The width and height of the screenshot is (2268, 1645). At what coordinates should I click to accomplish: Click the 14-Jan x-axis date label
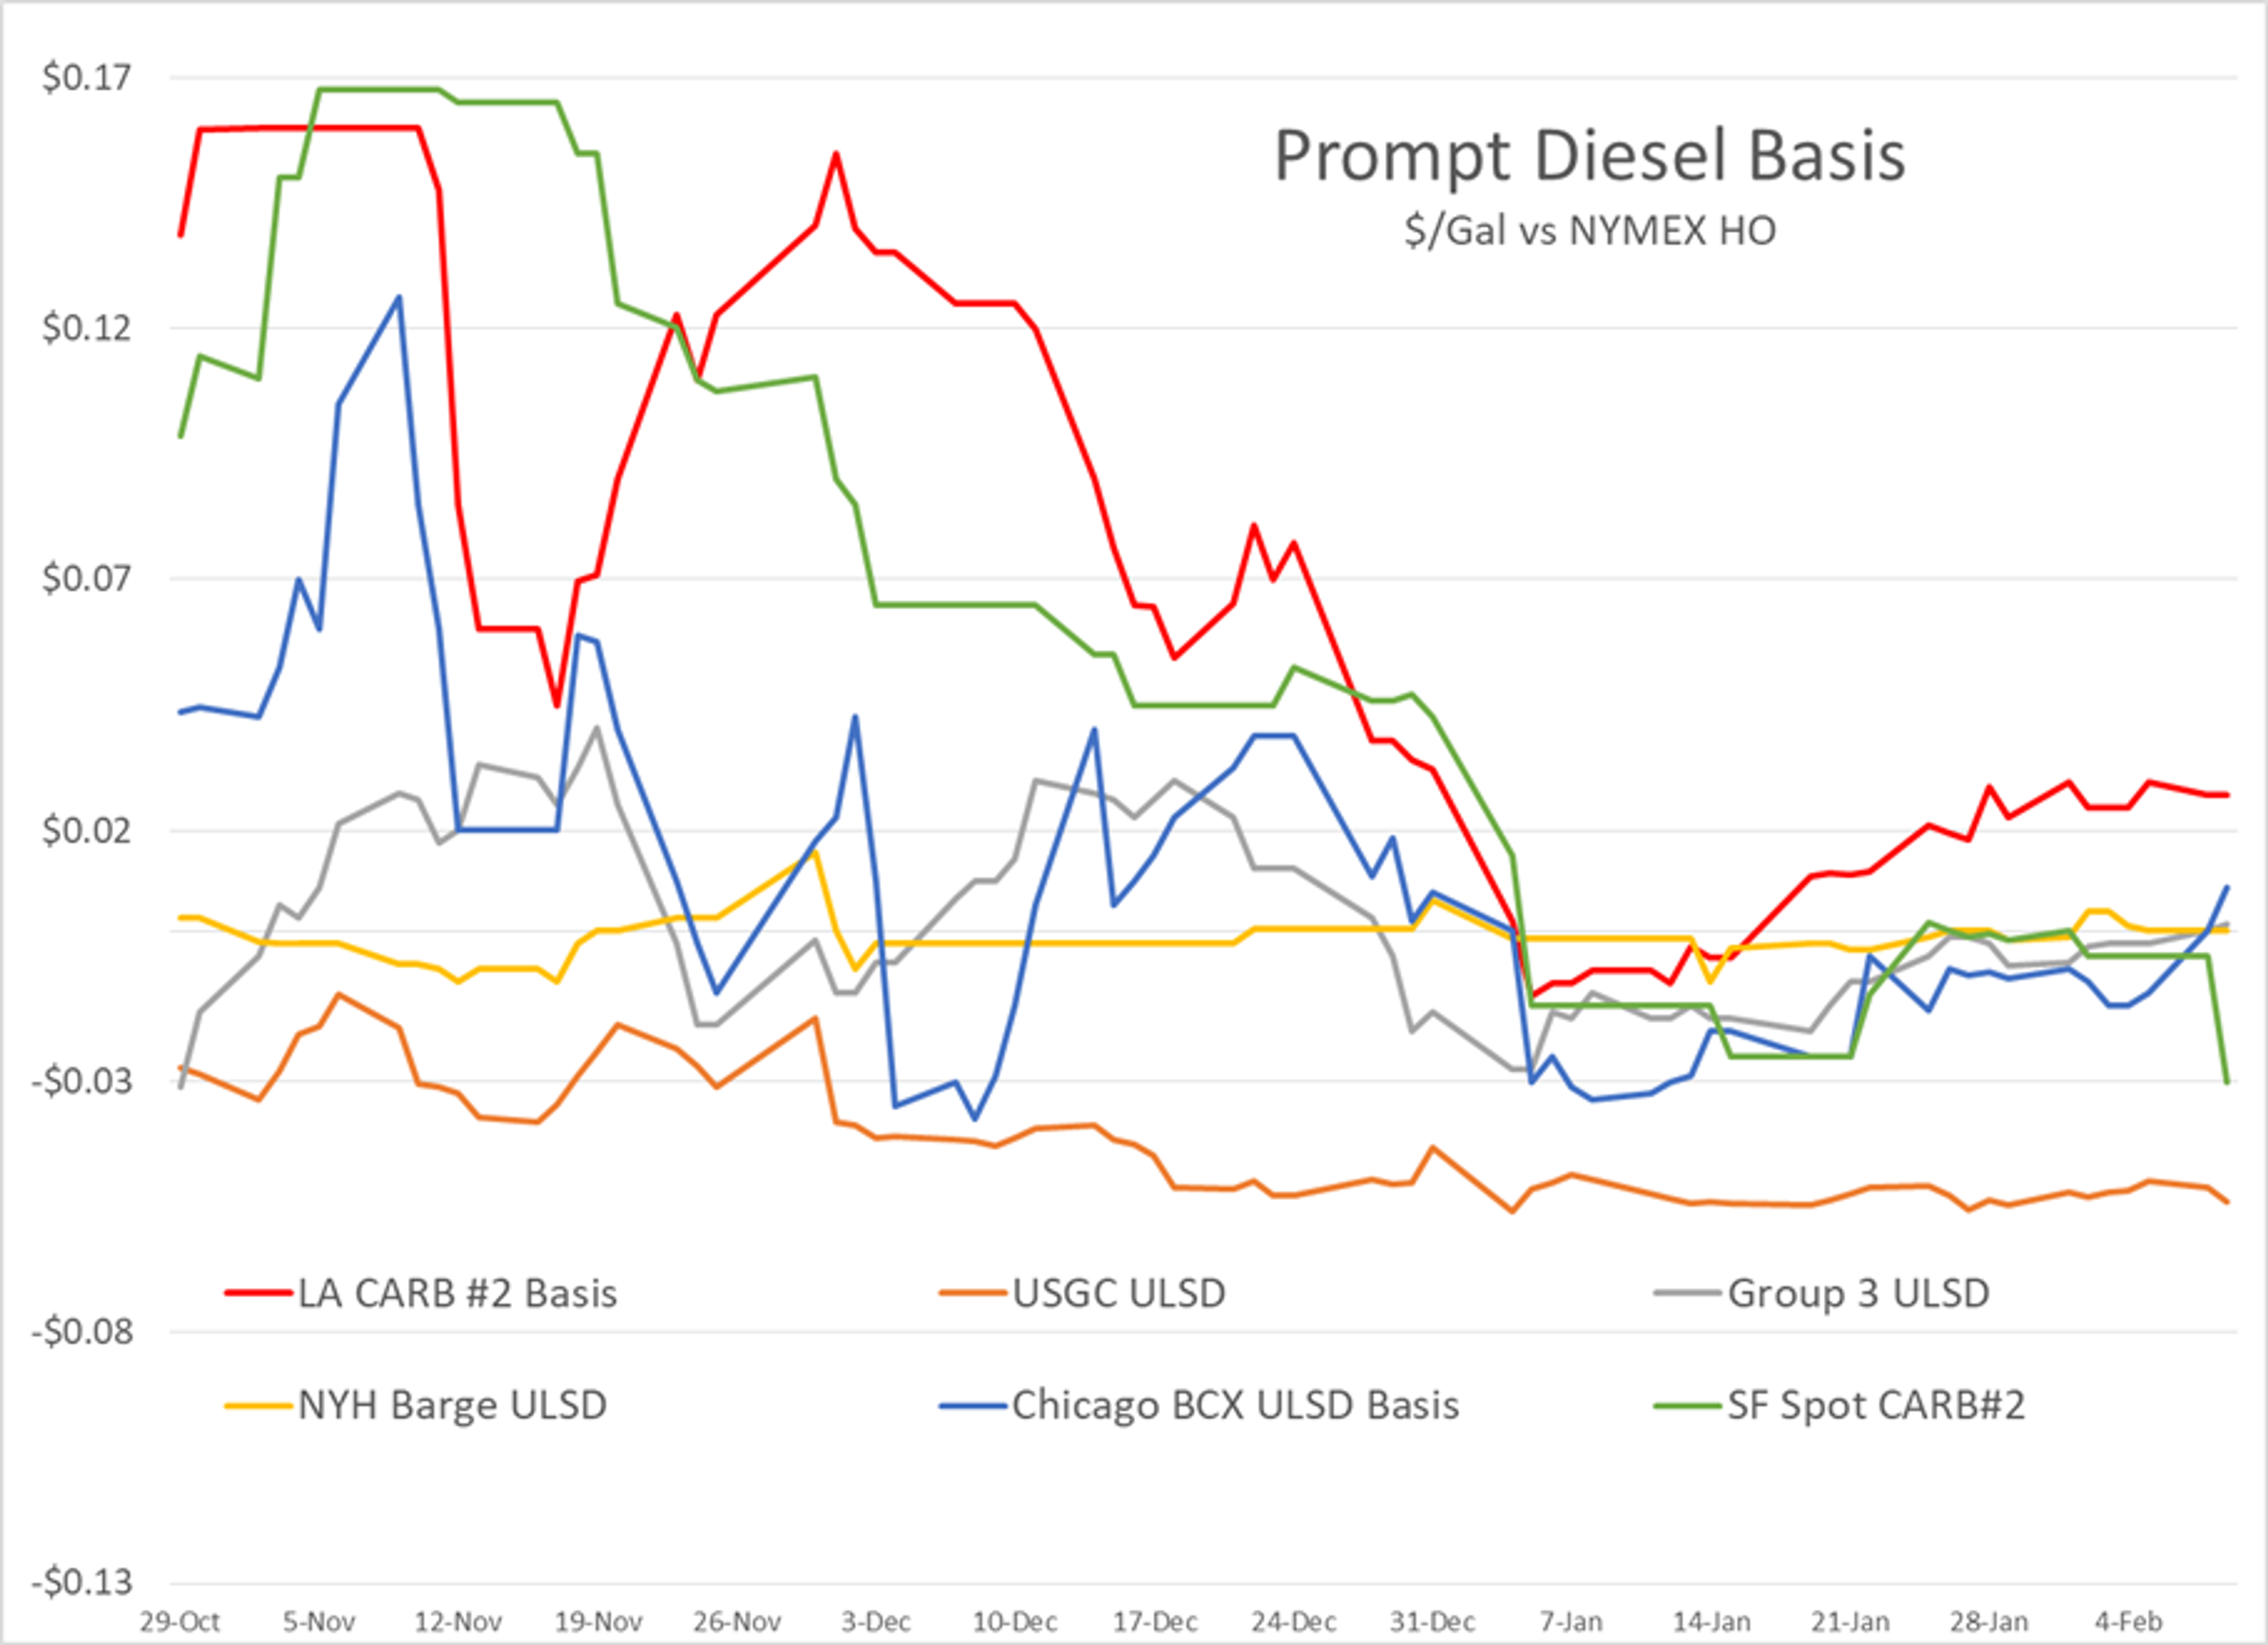[x=1711, y=1621]
